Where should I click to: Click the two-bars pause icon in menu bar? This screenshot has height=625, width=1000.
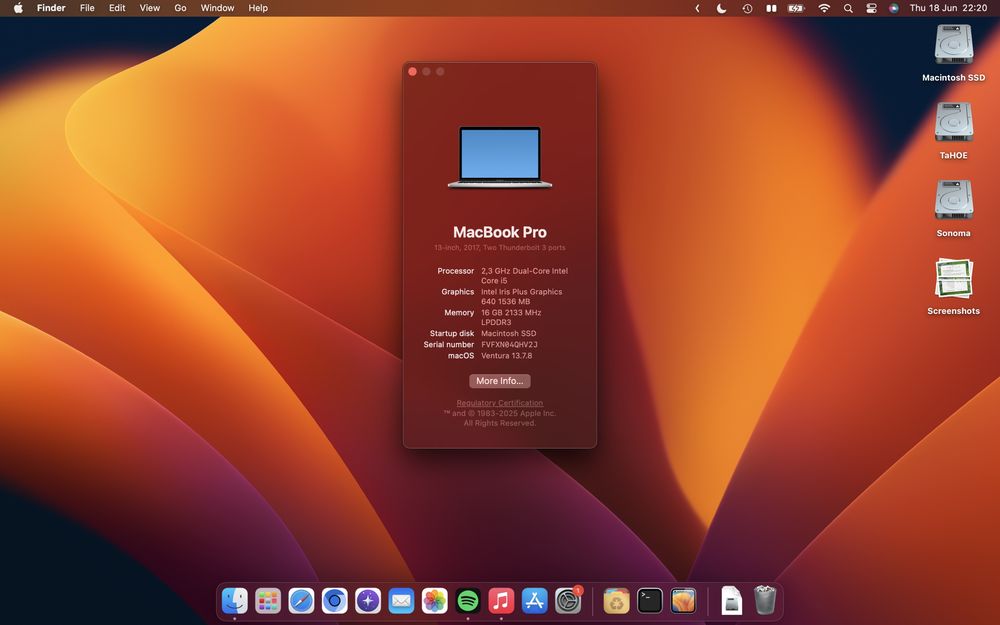coord(771,8)
